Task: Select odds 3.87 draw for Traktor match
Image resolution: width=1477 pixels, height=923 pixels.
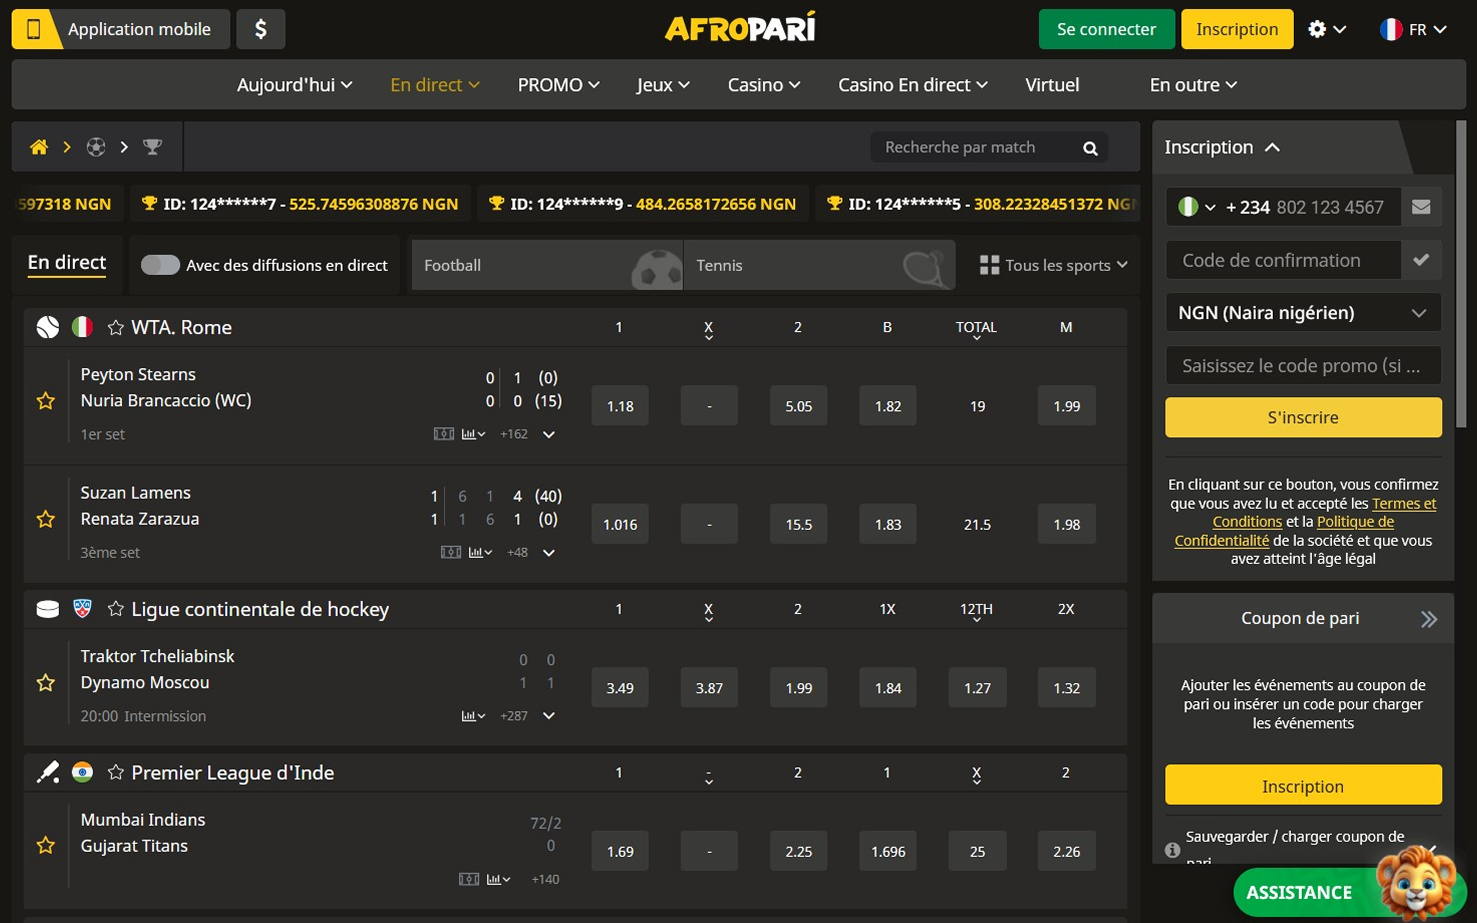Action: click(709, 688)
